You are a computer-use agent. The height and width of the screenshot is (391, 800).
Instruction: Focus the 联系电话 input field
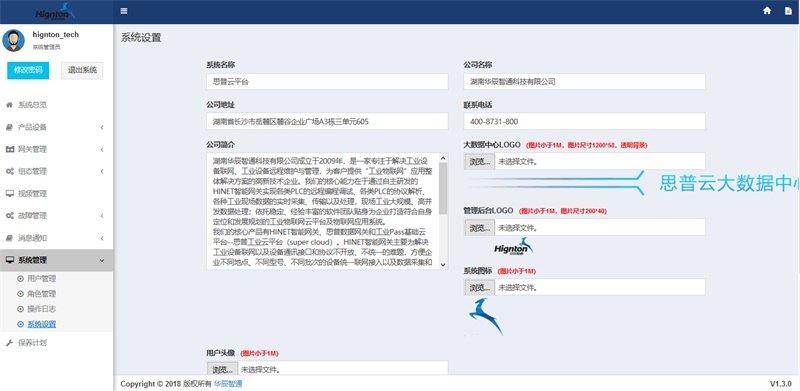tap(585, 121)
